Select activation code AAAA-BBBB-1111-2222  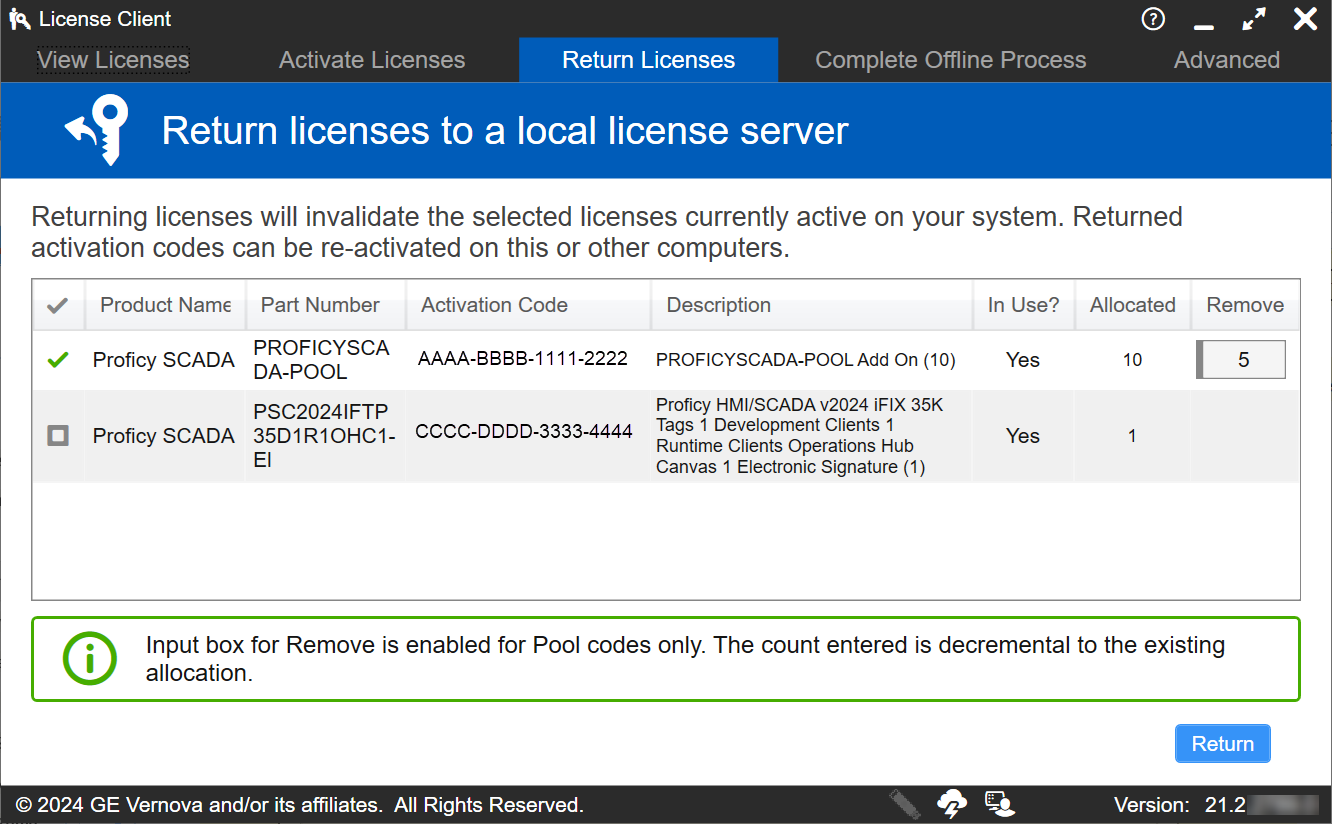pos(523,358)
